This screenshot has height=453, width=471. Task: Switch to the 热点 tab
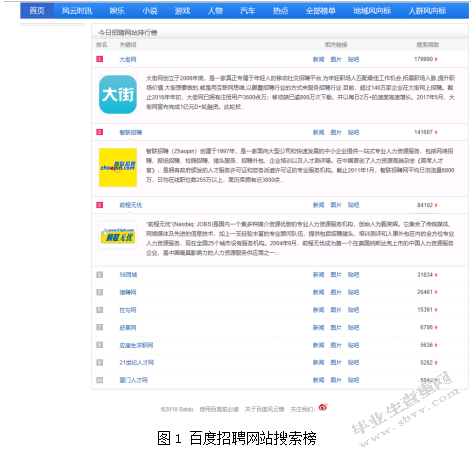coord(280,11)
